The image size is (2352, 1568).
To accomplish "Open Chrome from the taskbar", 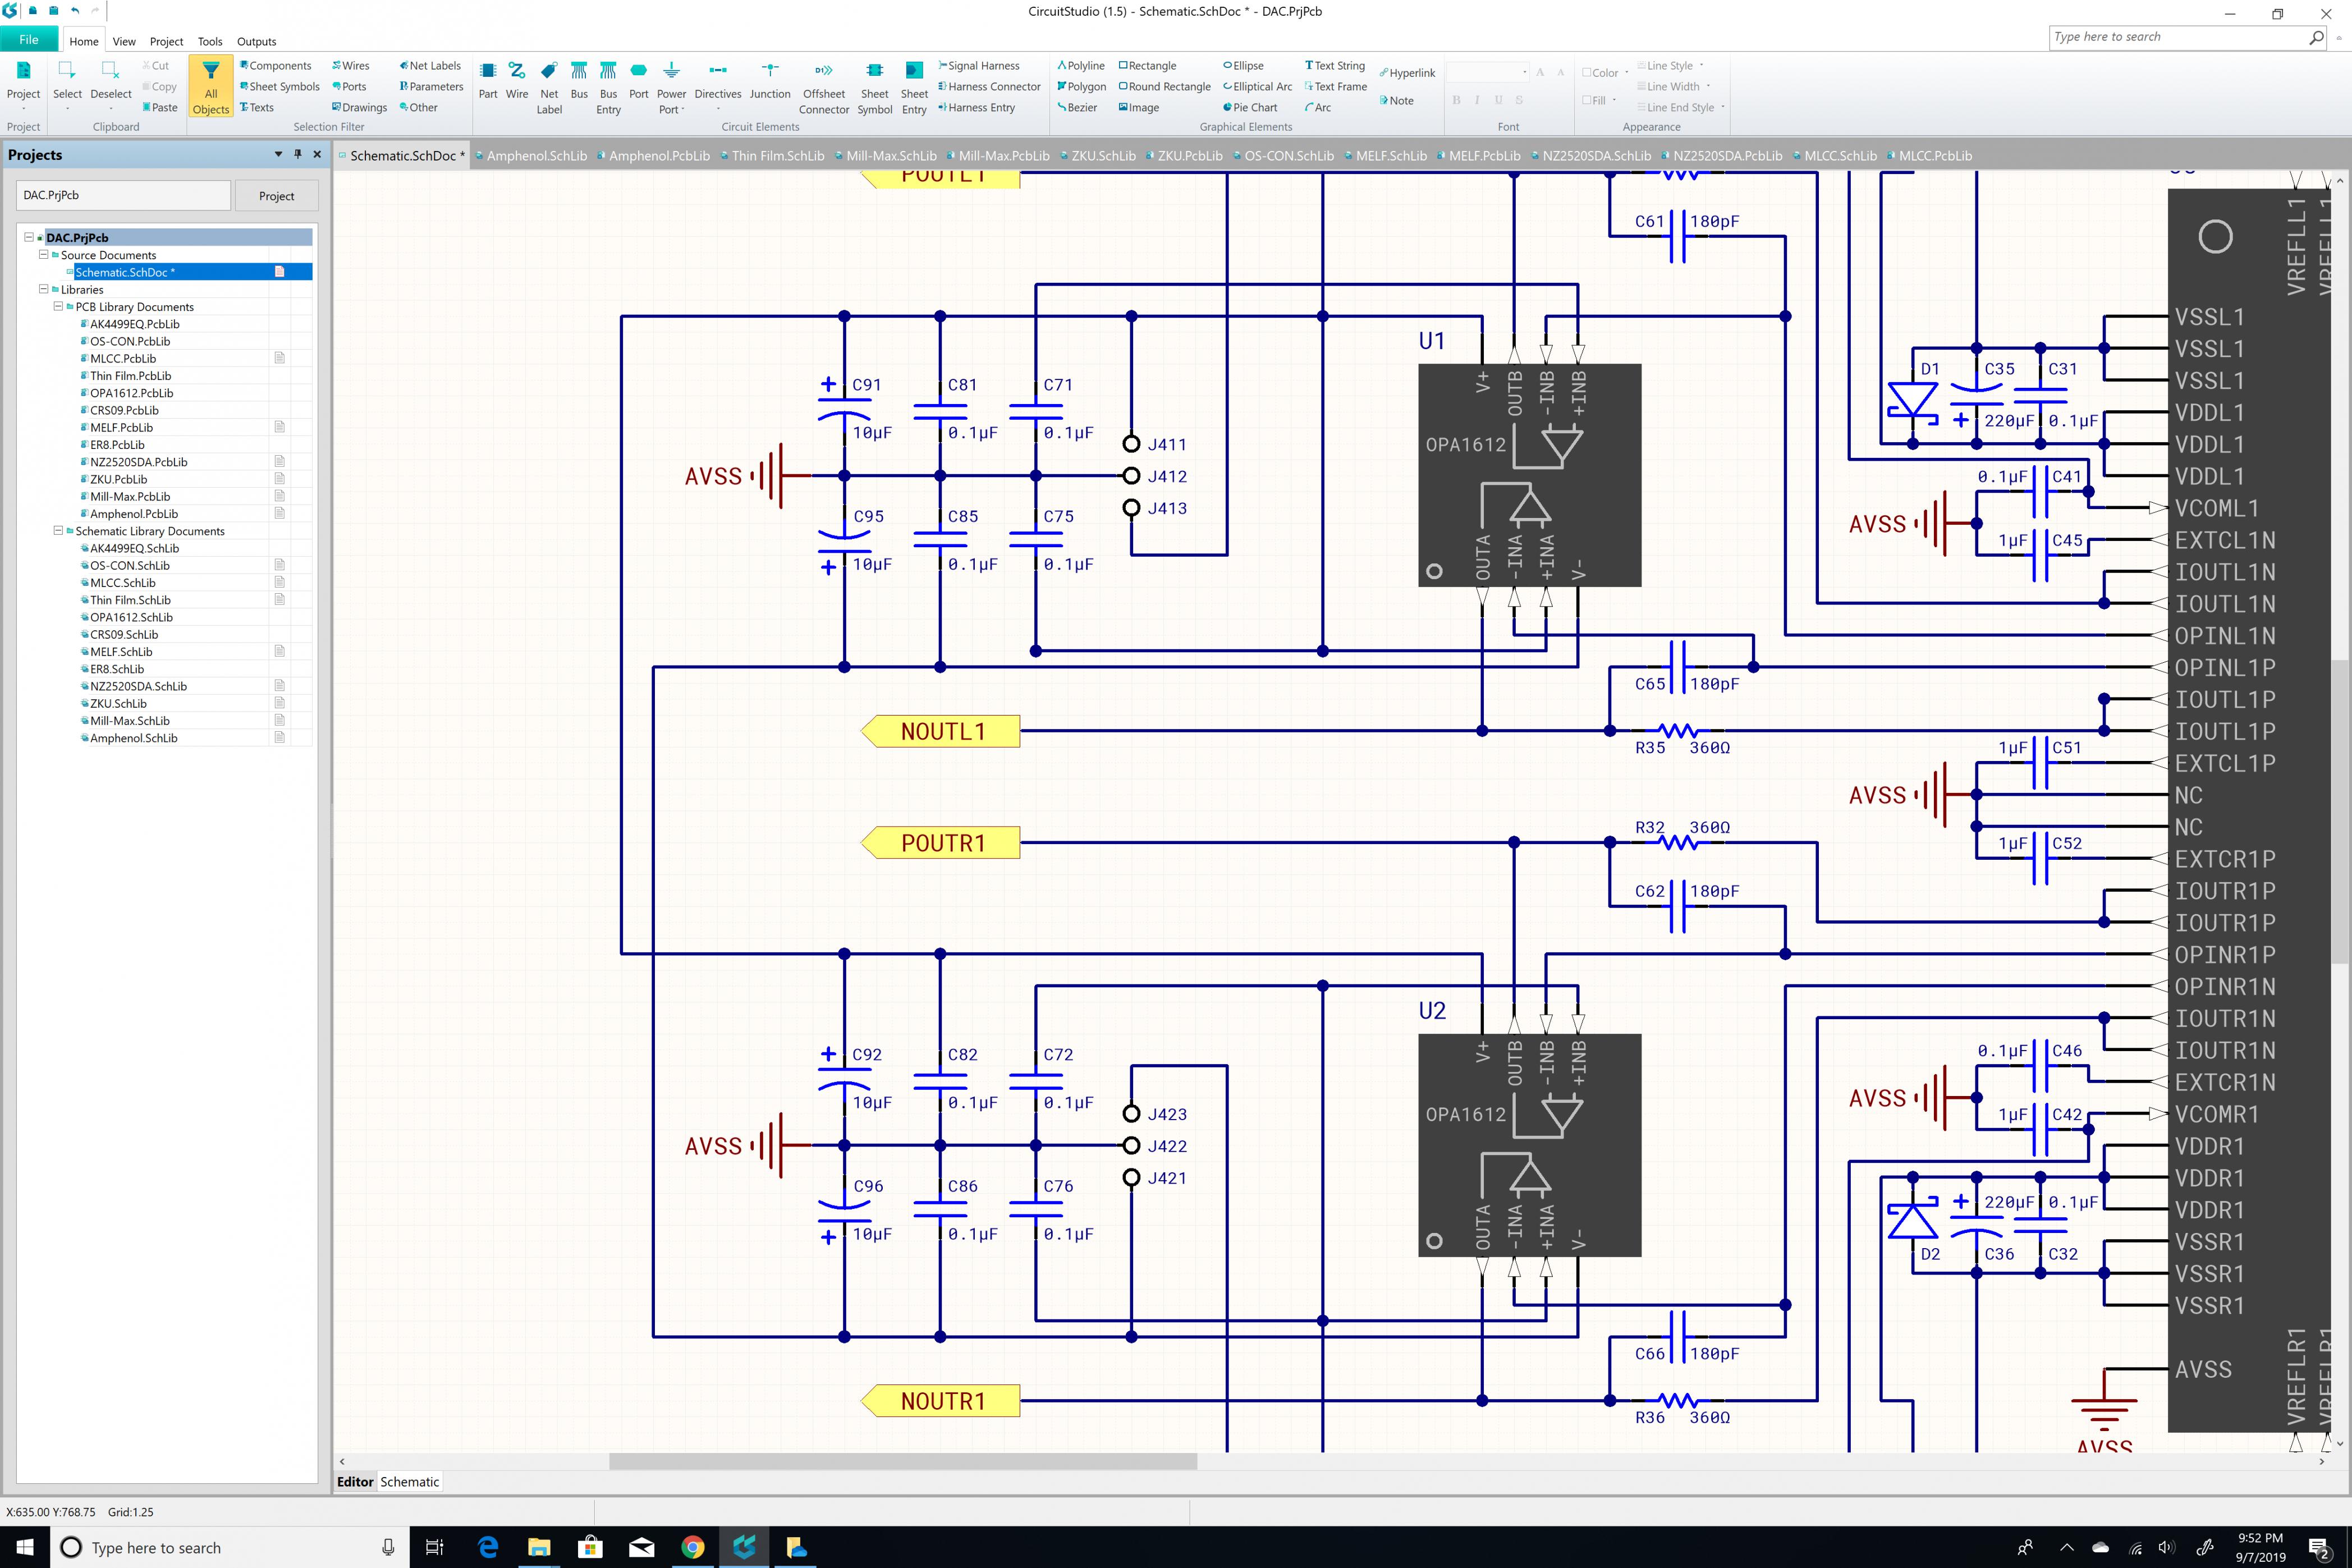I will pyautogui.click(x=692, y=1547).
